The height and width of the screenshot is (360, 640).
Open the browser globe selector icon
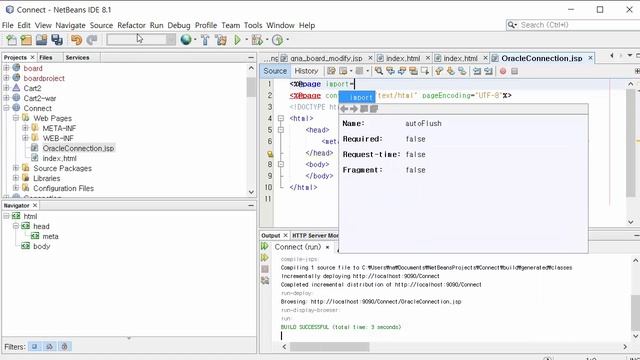click(186, 40)
